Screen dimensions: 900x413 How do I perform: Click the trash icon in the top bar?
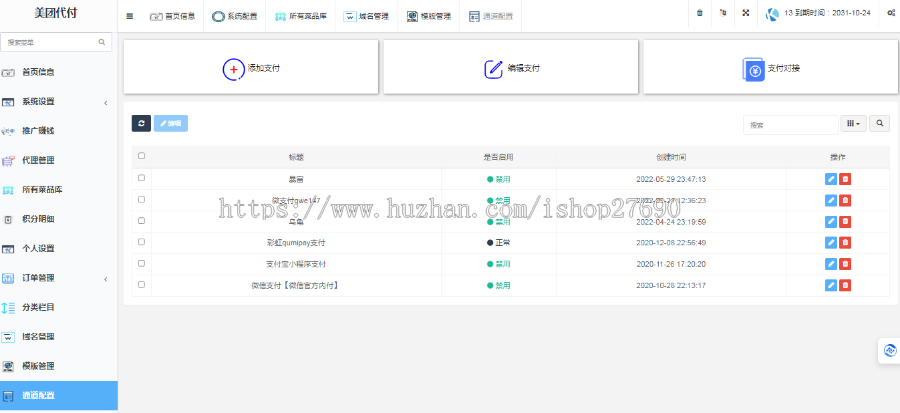click(699, 14)
